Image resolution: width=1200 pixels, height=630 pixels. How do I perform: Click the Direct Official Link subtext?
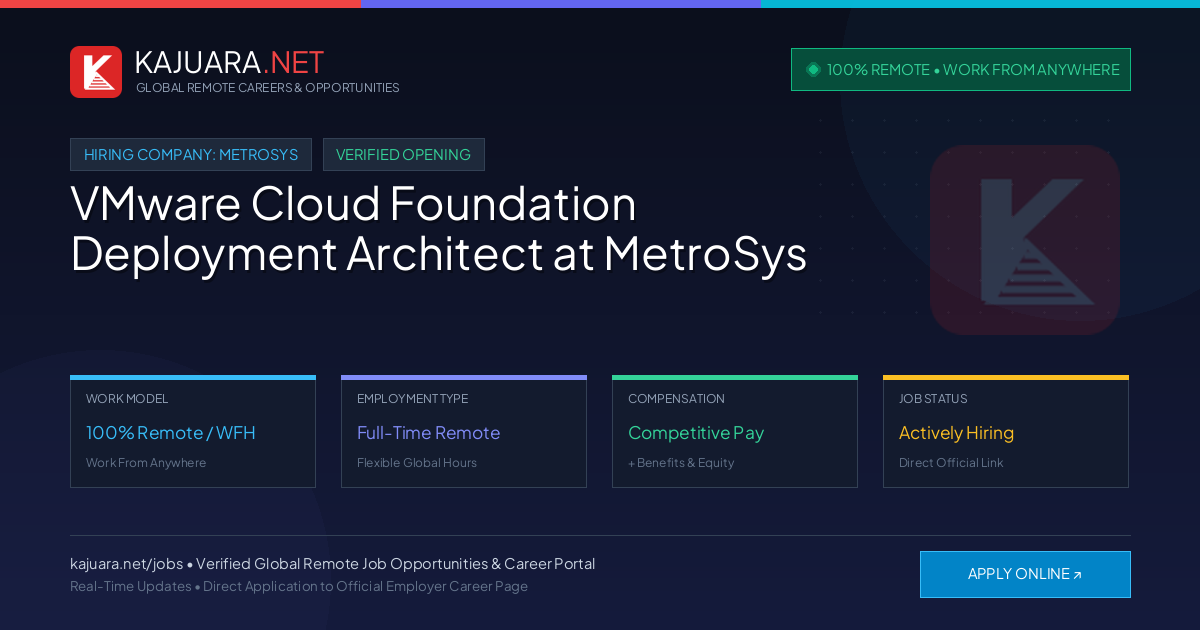pos(951,463)
